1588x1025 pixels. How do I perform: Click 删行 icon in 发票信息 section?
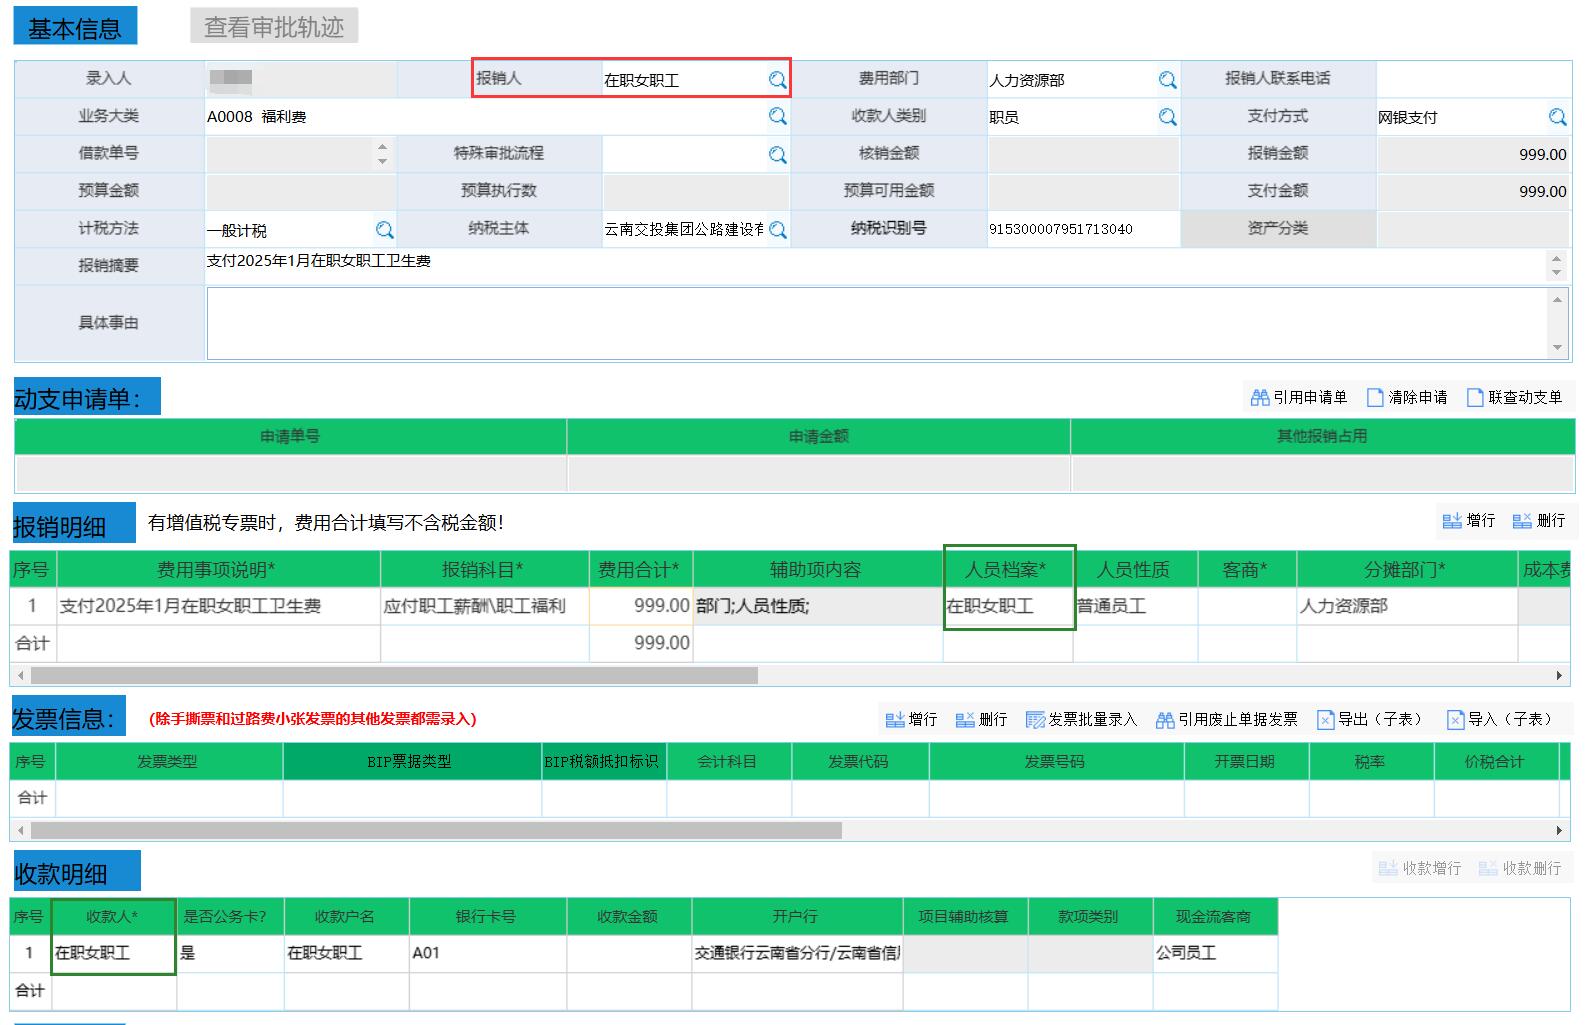tap(965, 720)
